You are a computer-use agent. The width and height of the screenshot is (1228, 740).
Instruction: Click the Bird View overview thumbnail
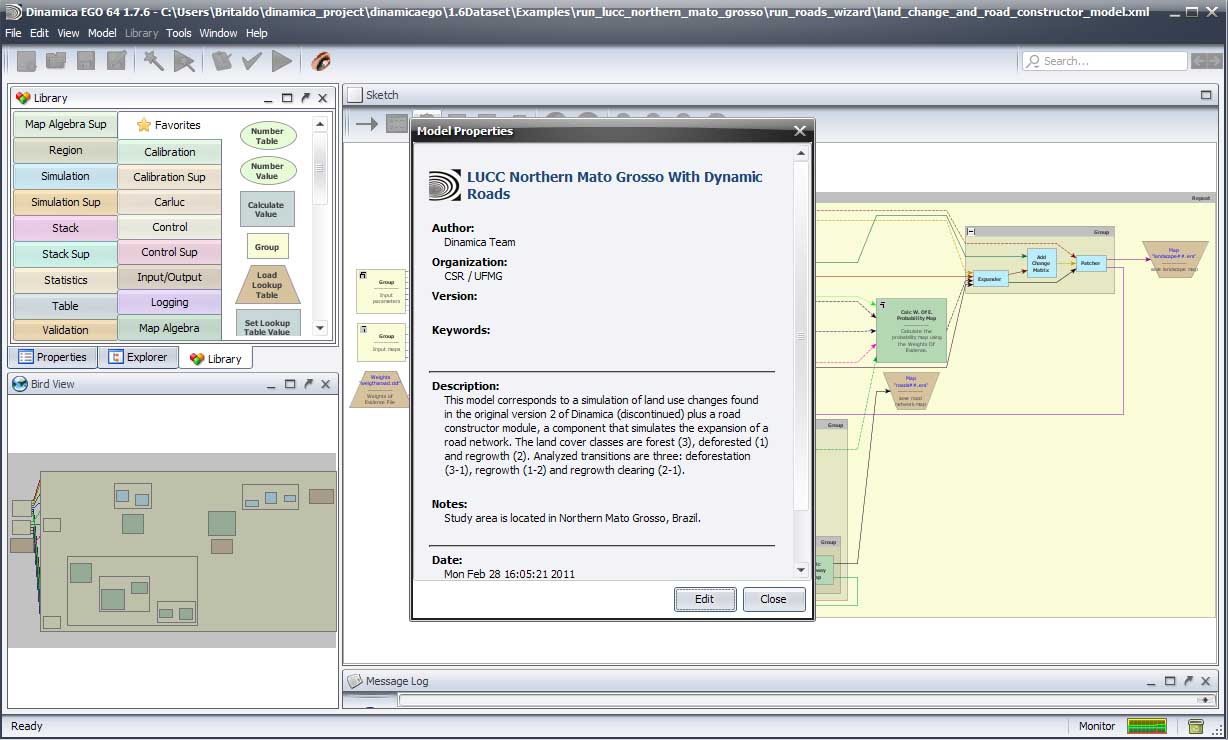(172, 550)
